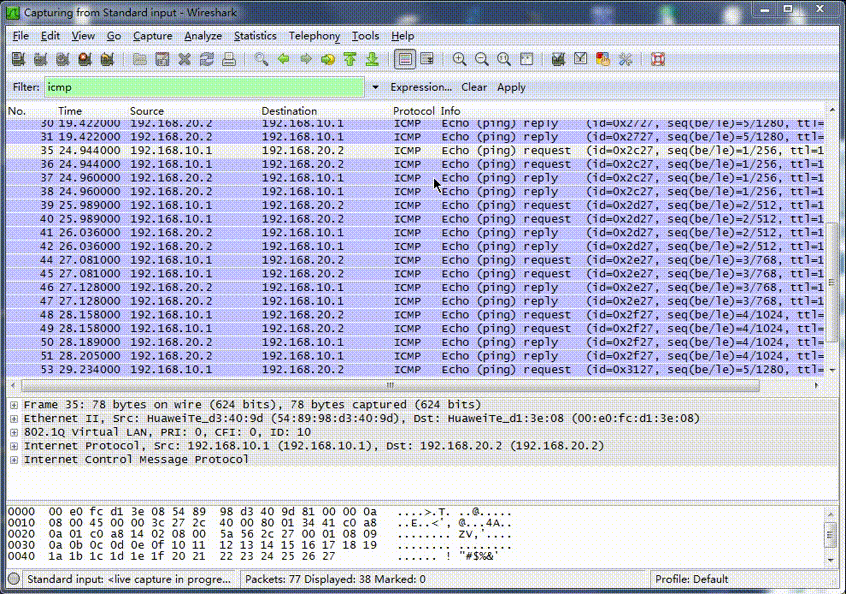Expand the Frame 35 details node

pyautogui.click(x=14, y=405)
